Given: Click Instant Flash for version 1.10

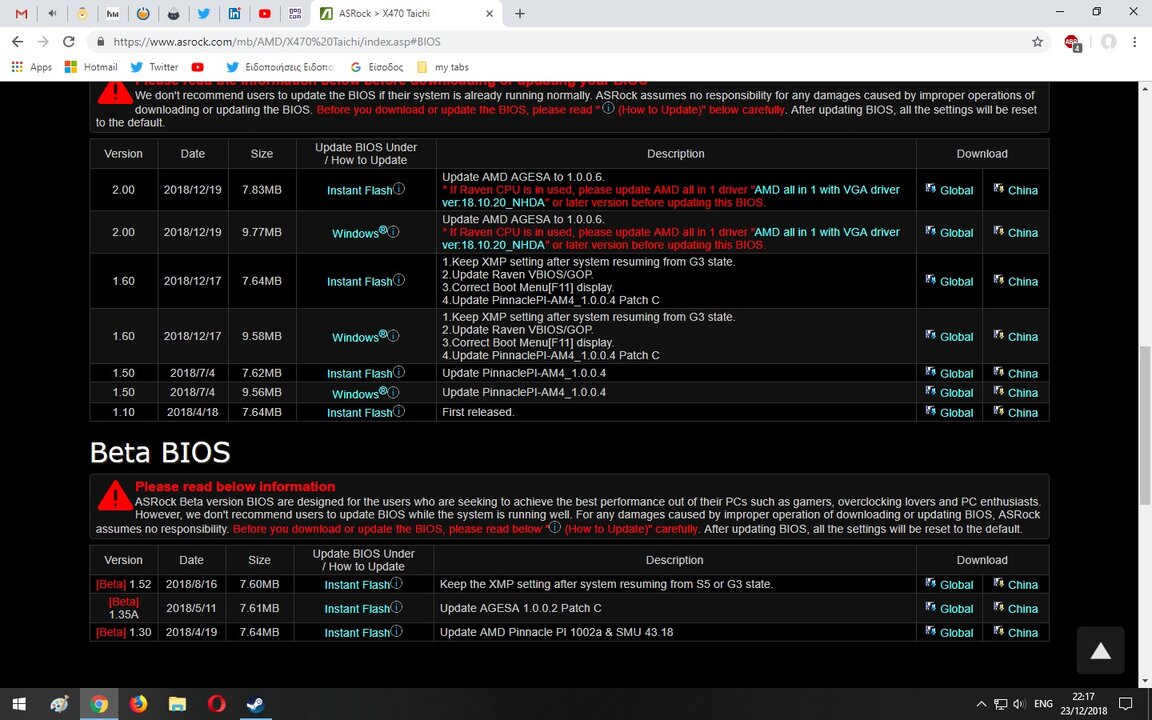Looking at the screenshot, I should (359, 413).
